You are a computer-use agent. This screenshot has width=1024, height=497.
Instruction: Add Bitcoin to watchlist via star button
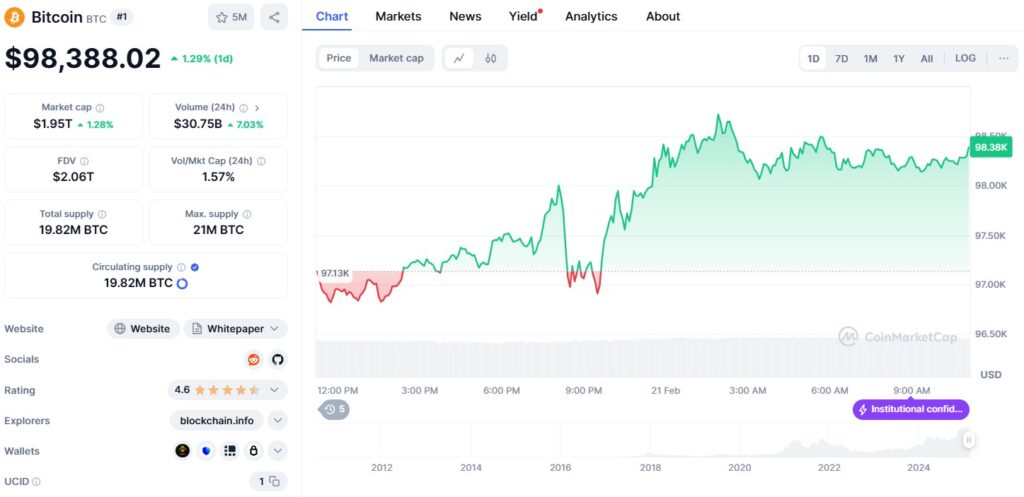click(x=231, y=17)
